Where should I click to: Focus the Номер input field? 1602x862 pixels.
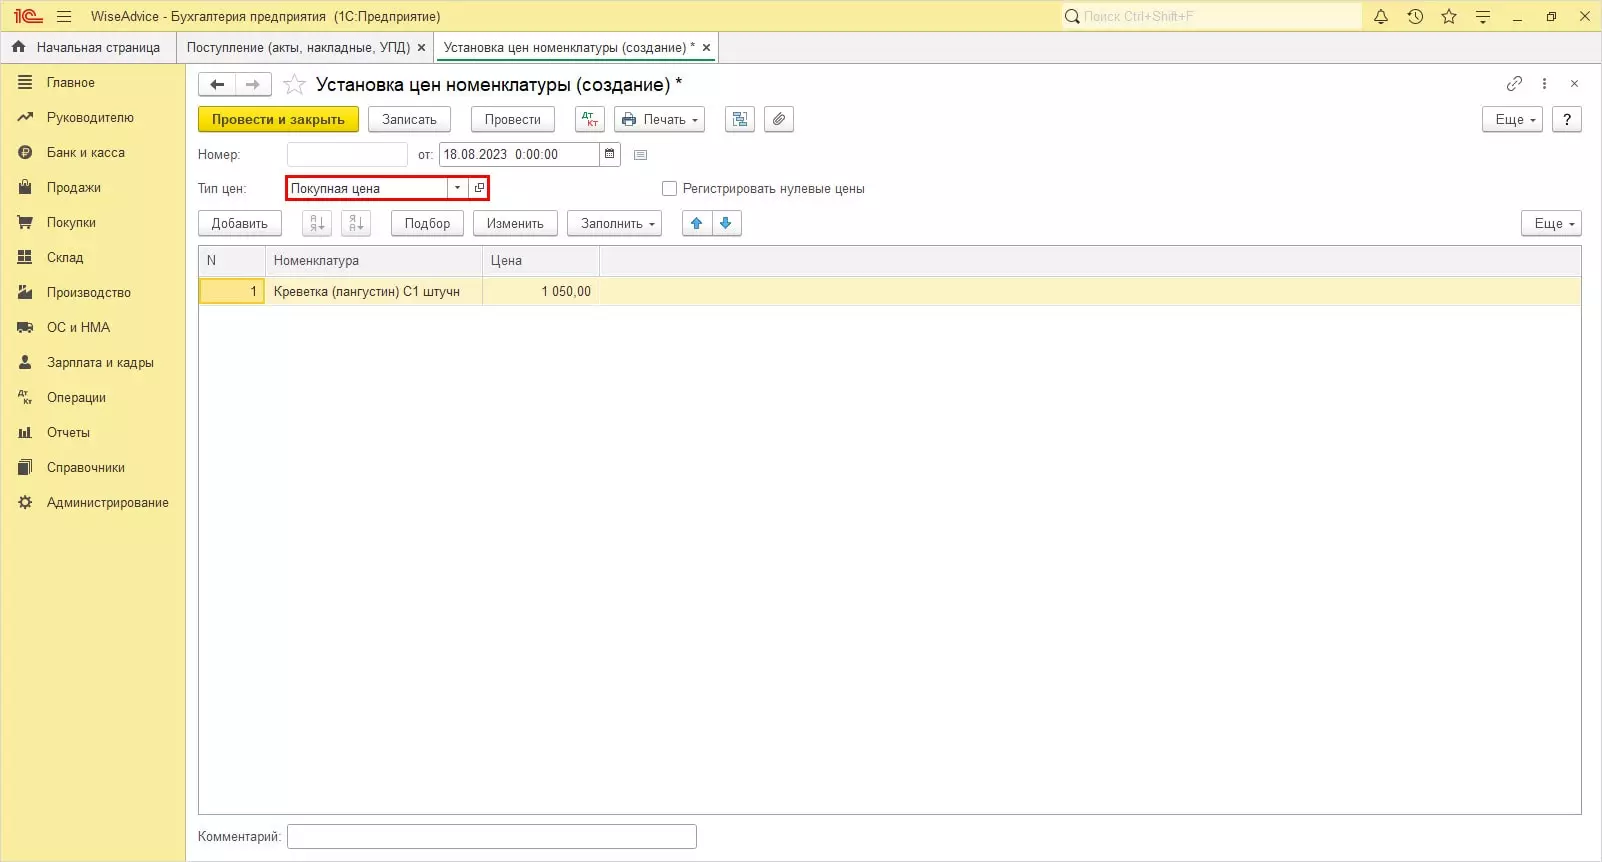(x=347, y=154)
